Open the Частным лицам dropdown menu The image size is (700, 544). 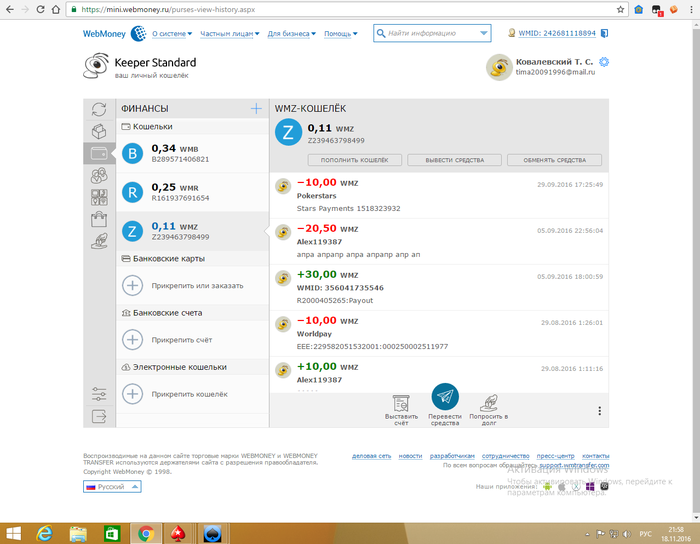pos(229,33)
